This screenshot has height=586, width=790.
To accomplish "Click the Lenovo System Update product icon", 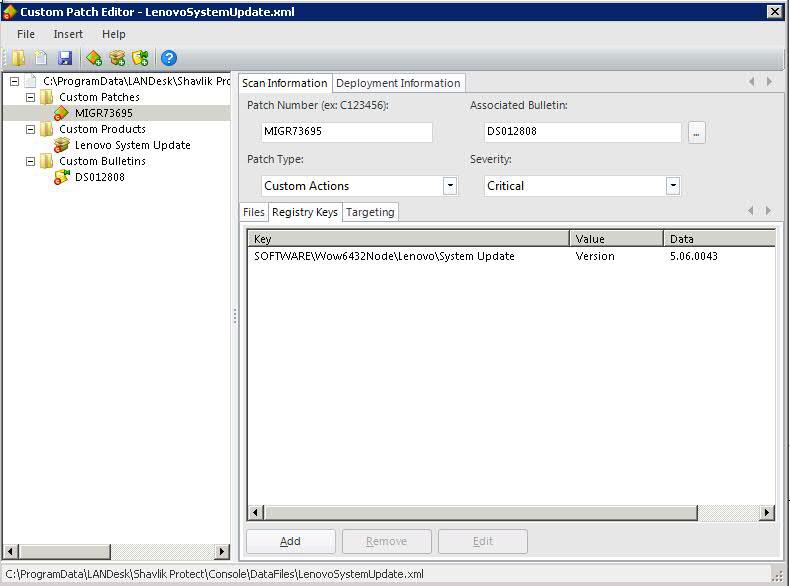I will click(61, 145).
